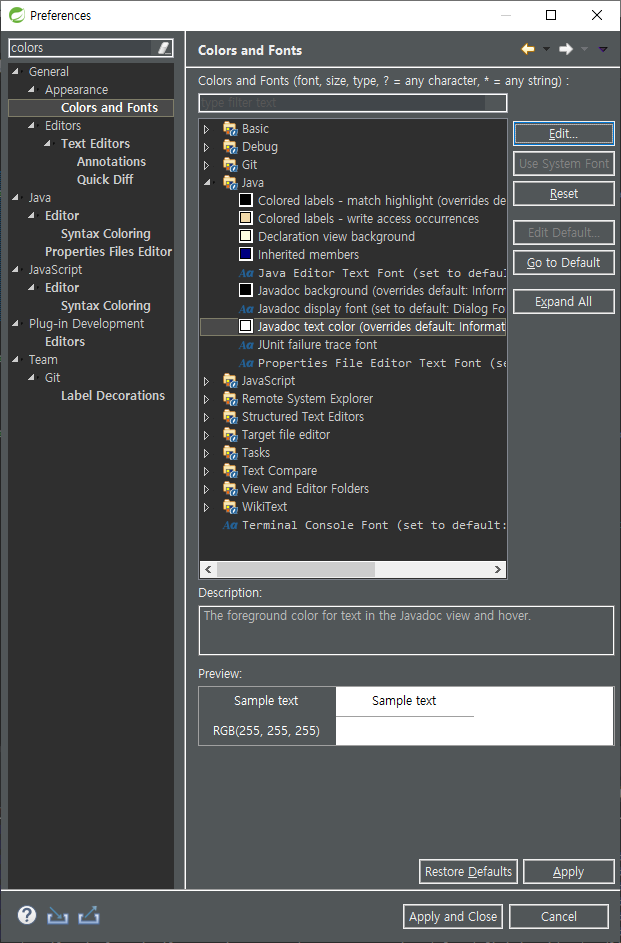Click the Basic category folder icon
Image resolution: width=621 pixels, height=943 pixels.
click(230, 129)
